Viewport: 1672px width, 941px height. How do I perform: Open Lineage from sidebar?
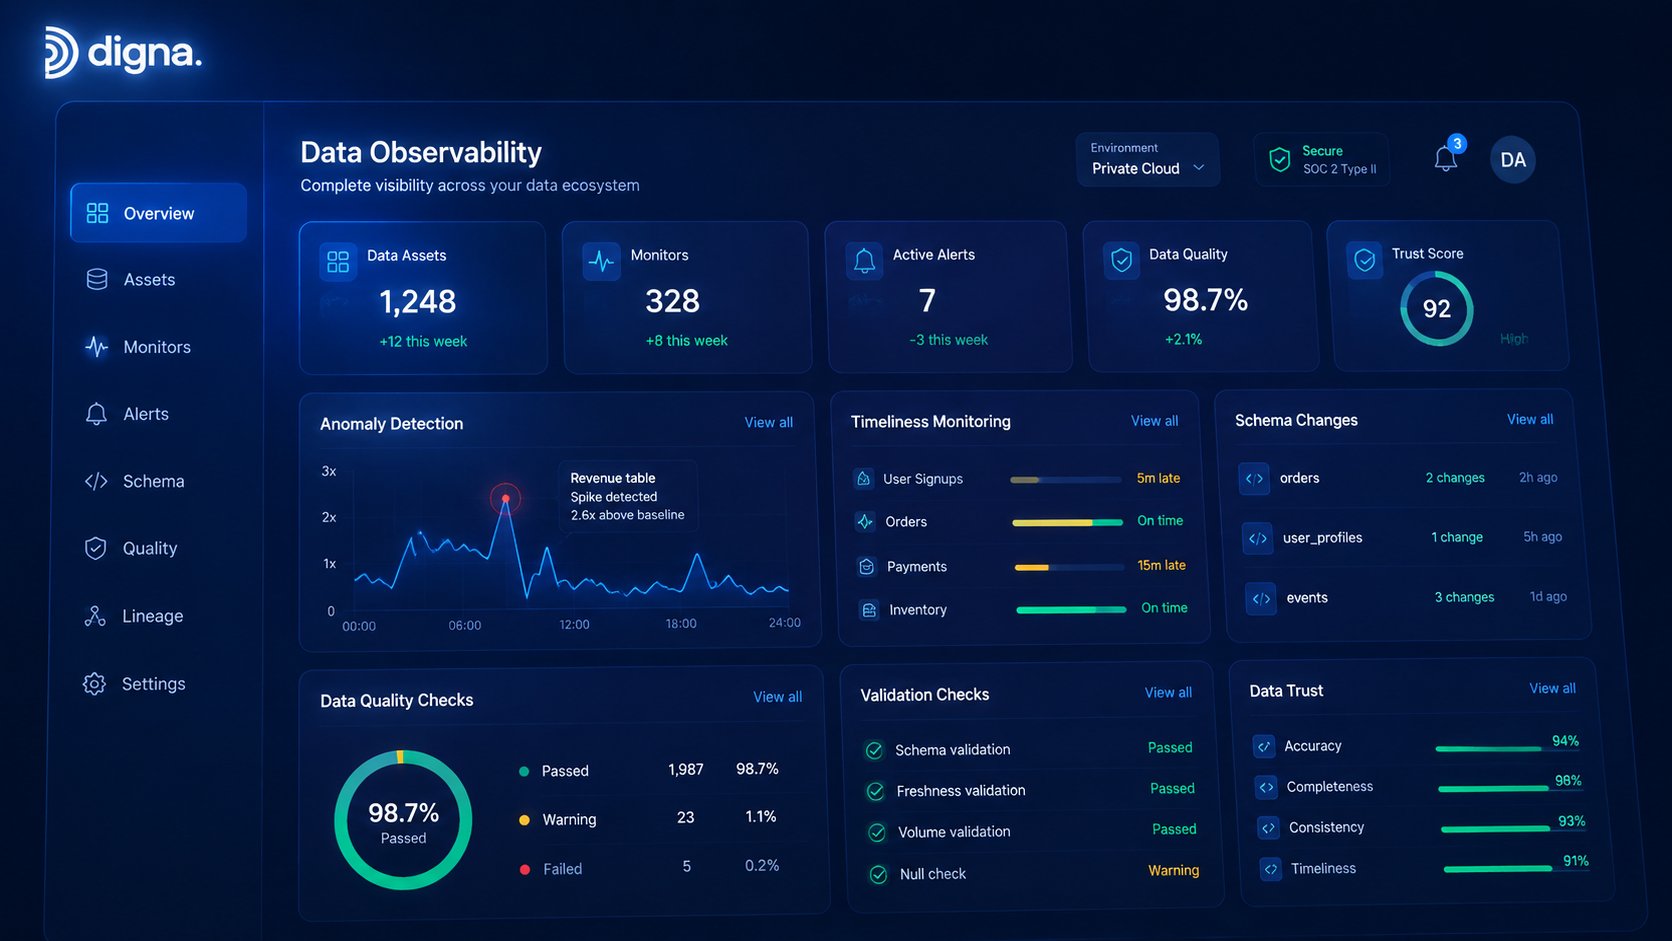click(153, 616)
